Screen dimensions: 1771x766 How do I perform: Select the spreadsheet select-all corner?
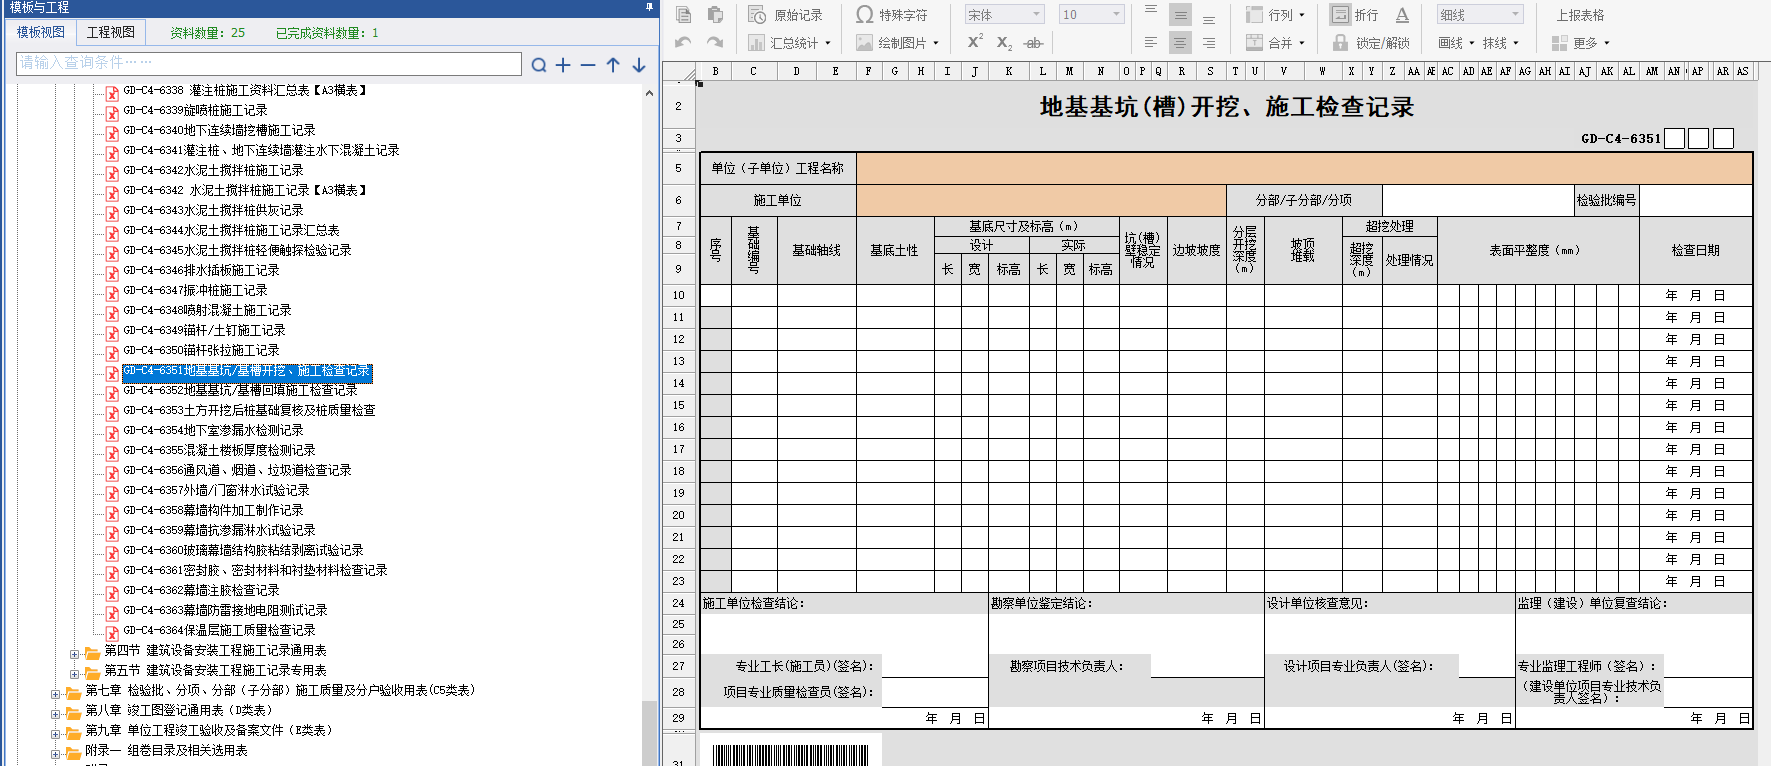(679, 72)
